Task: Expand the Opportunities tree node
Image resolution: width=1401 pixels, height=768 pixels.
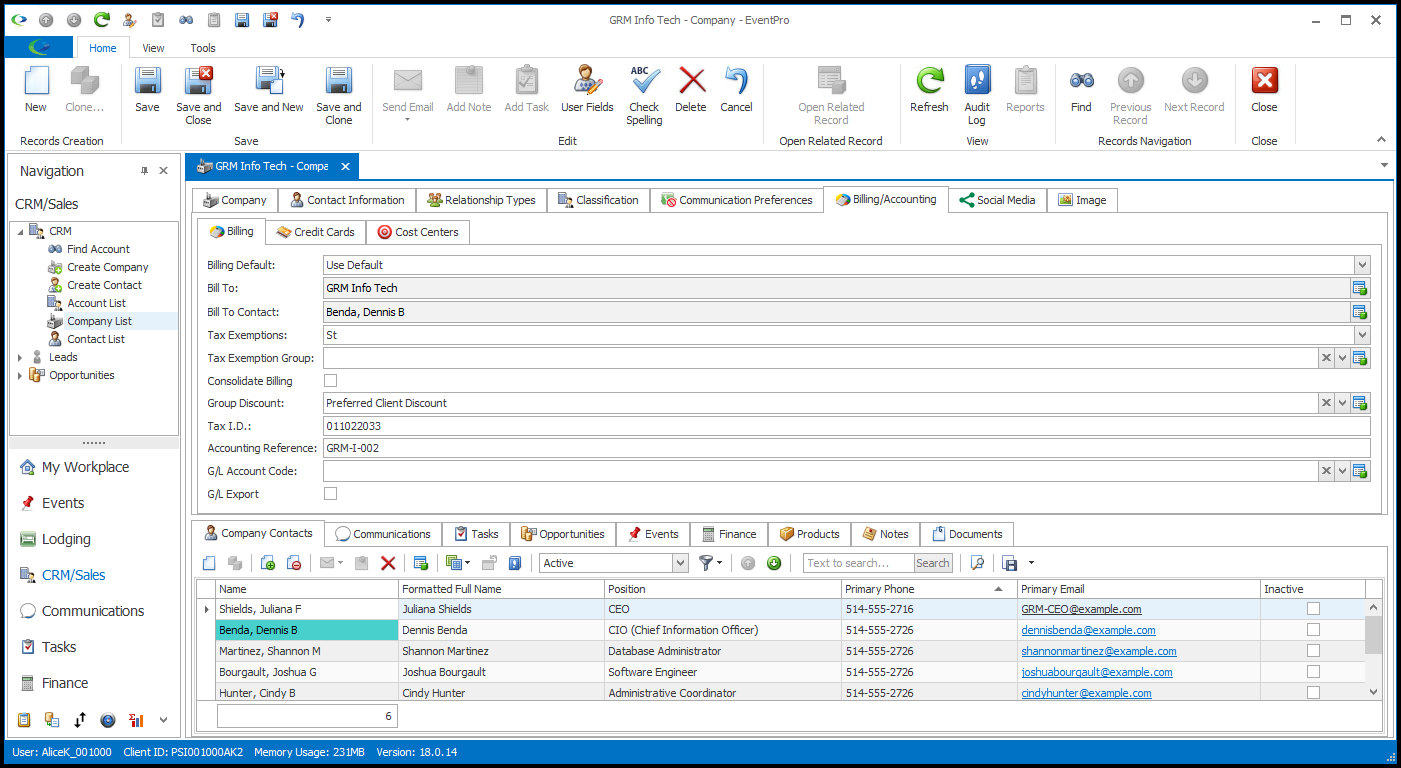Action: pos(20,375)
